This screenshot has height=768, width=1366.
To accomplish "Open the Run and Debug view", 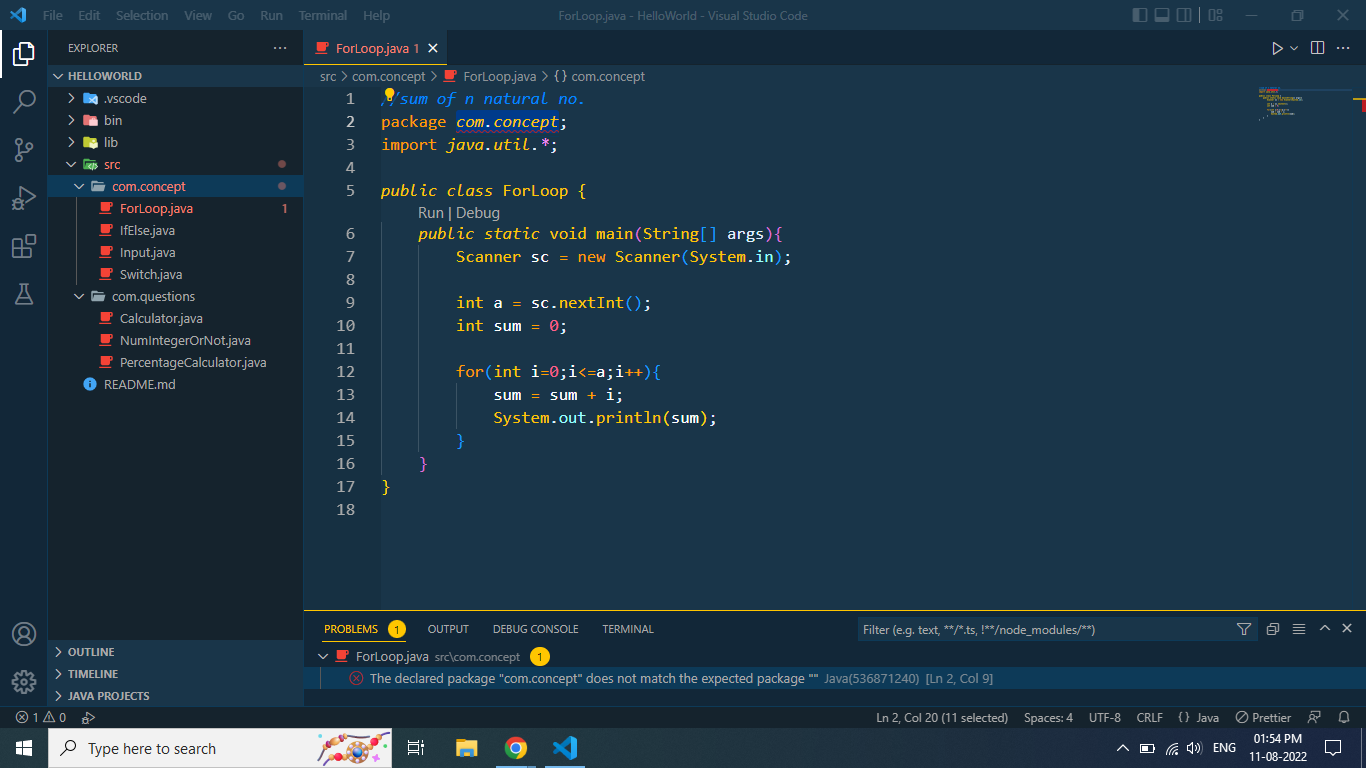I will [x=24, y=198].
